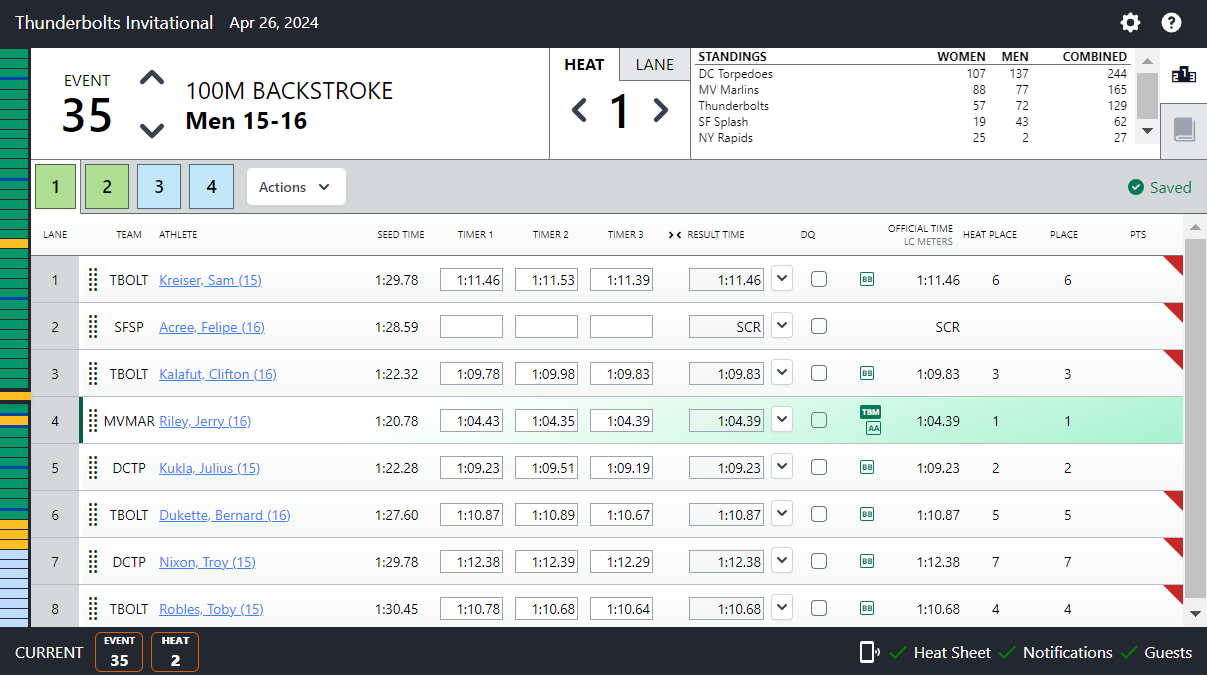
Task: Open athlete link Kalafut, Clifton (16)
Action: coord(218,374)
